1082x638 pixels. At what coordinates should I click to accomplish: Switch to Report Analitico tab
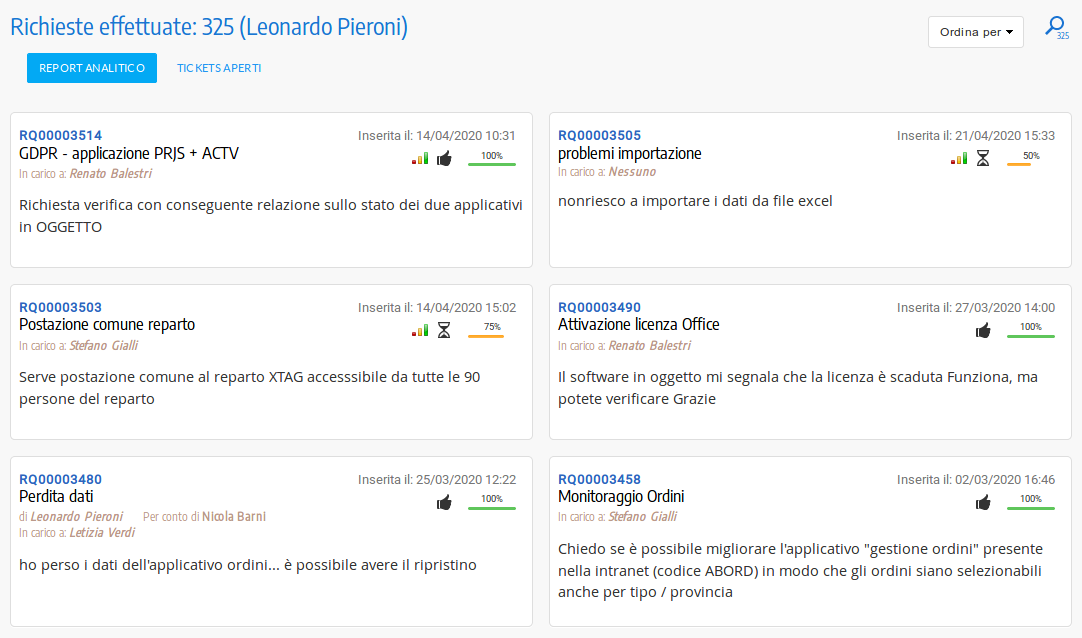pos(92,68)
